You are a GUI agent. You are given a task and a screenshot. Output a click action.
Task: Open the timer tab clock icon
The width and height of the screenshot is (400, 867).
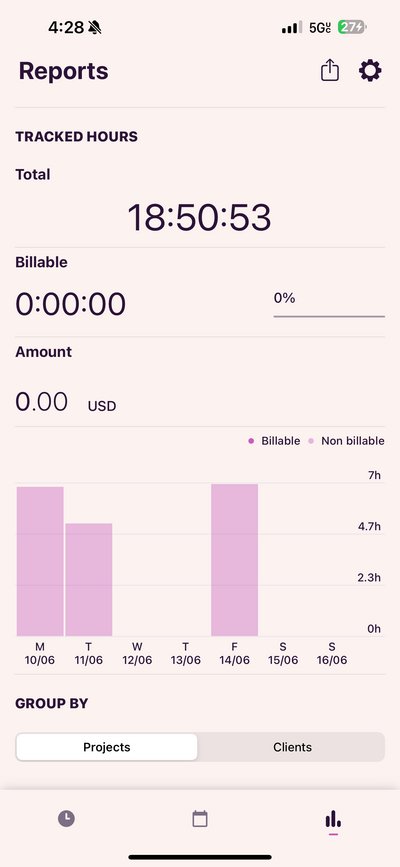[x=66, y=818]
